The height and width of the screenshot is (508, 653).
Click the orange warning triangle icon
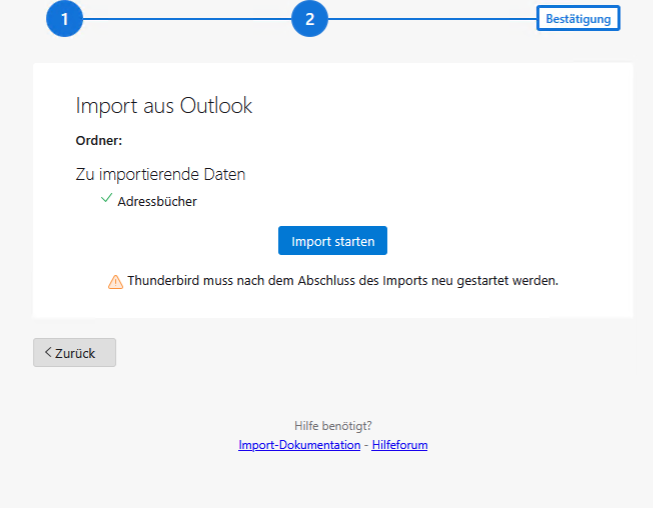(116, 282)
